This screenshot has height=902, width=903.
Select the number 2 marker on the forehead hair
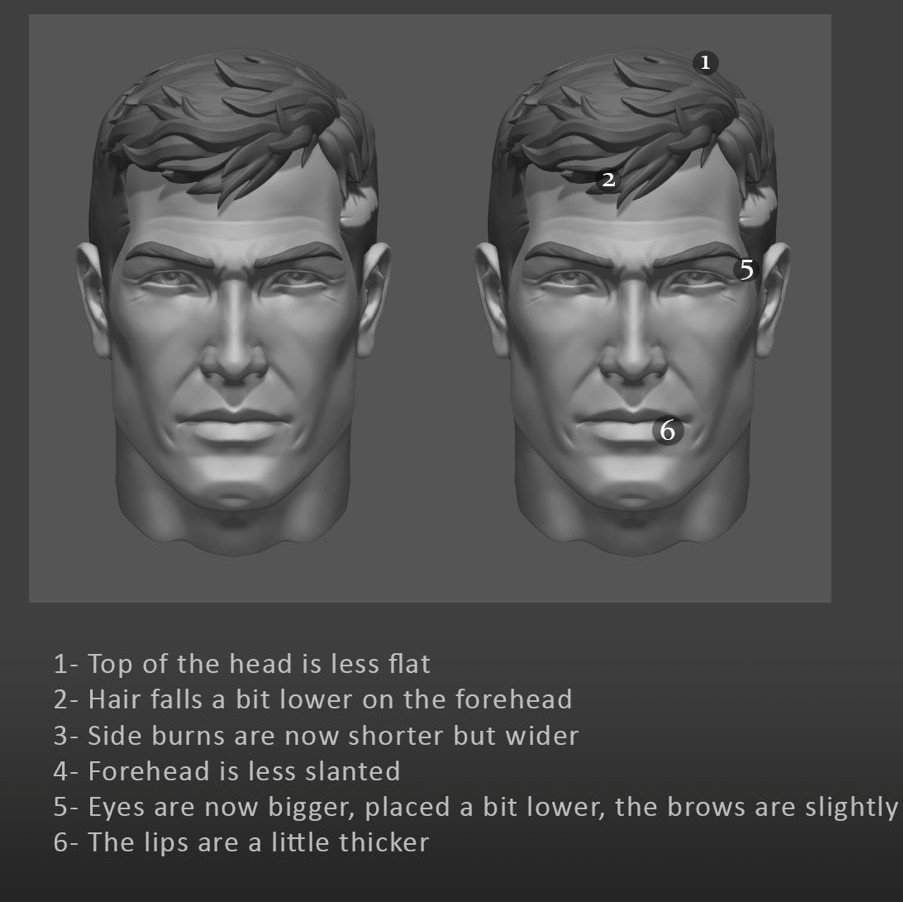609,180
